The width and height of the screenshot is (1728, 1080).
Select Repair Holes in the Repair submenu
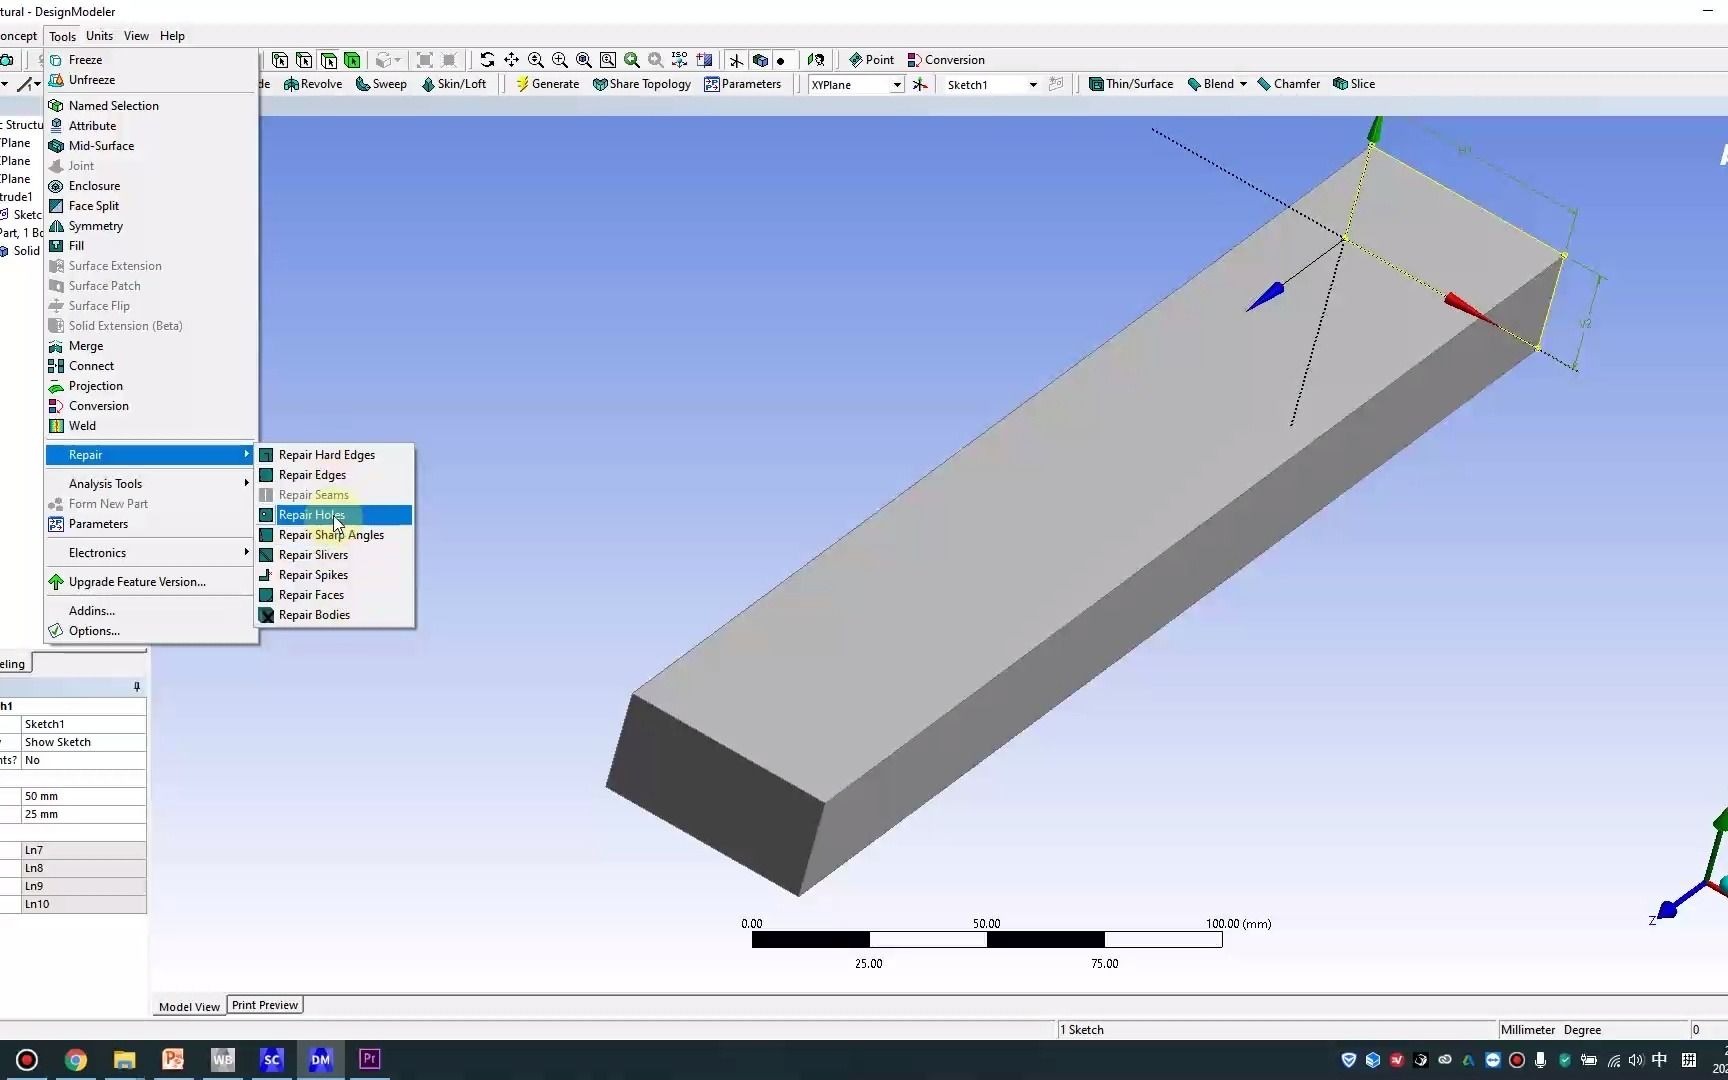tap(312, 514)
